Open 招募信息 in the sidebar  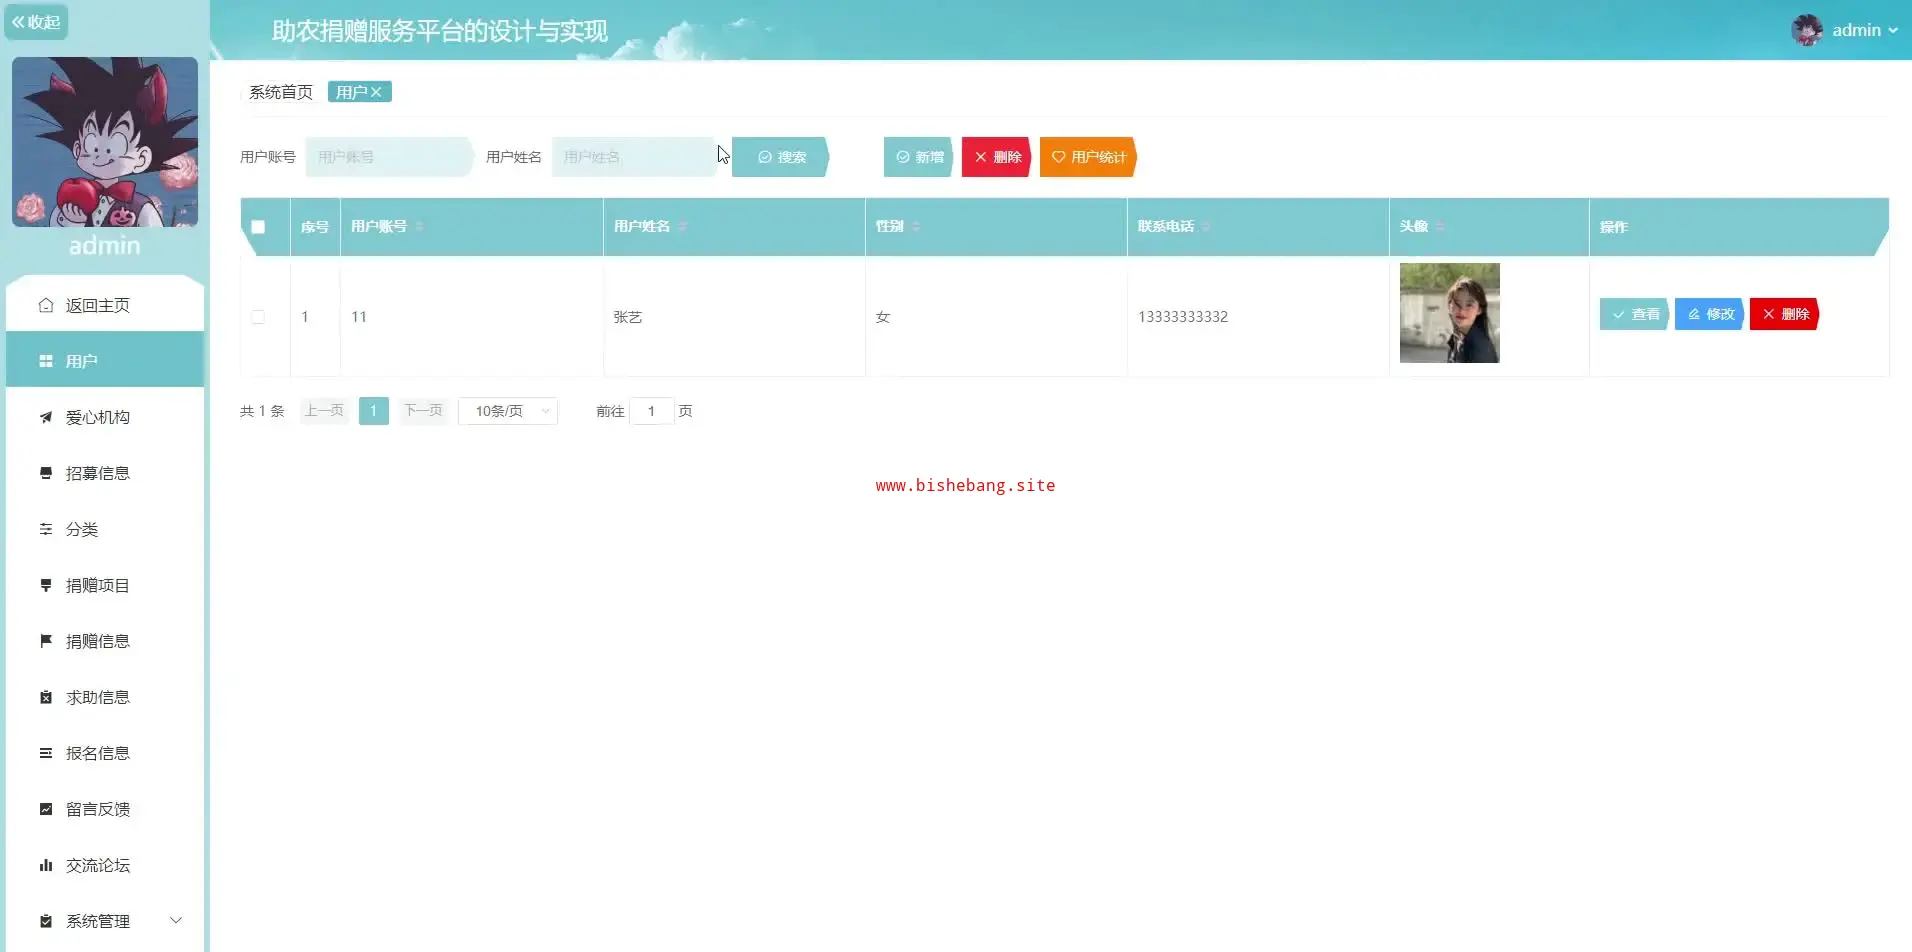[x=98, y=473]
